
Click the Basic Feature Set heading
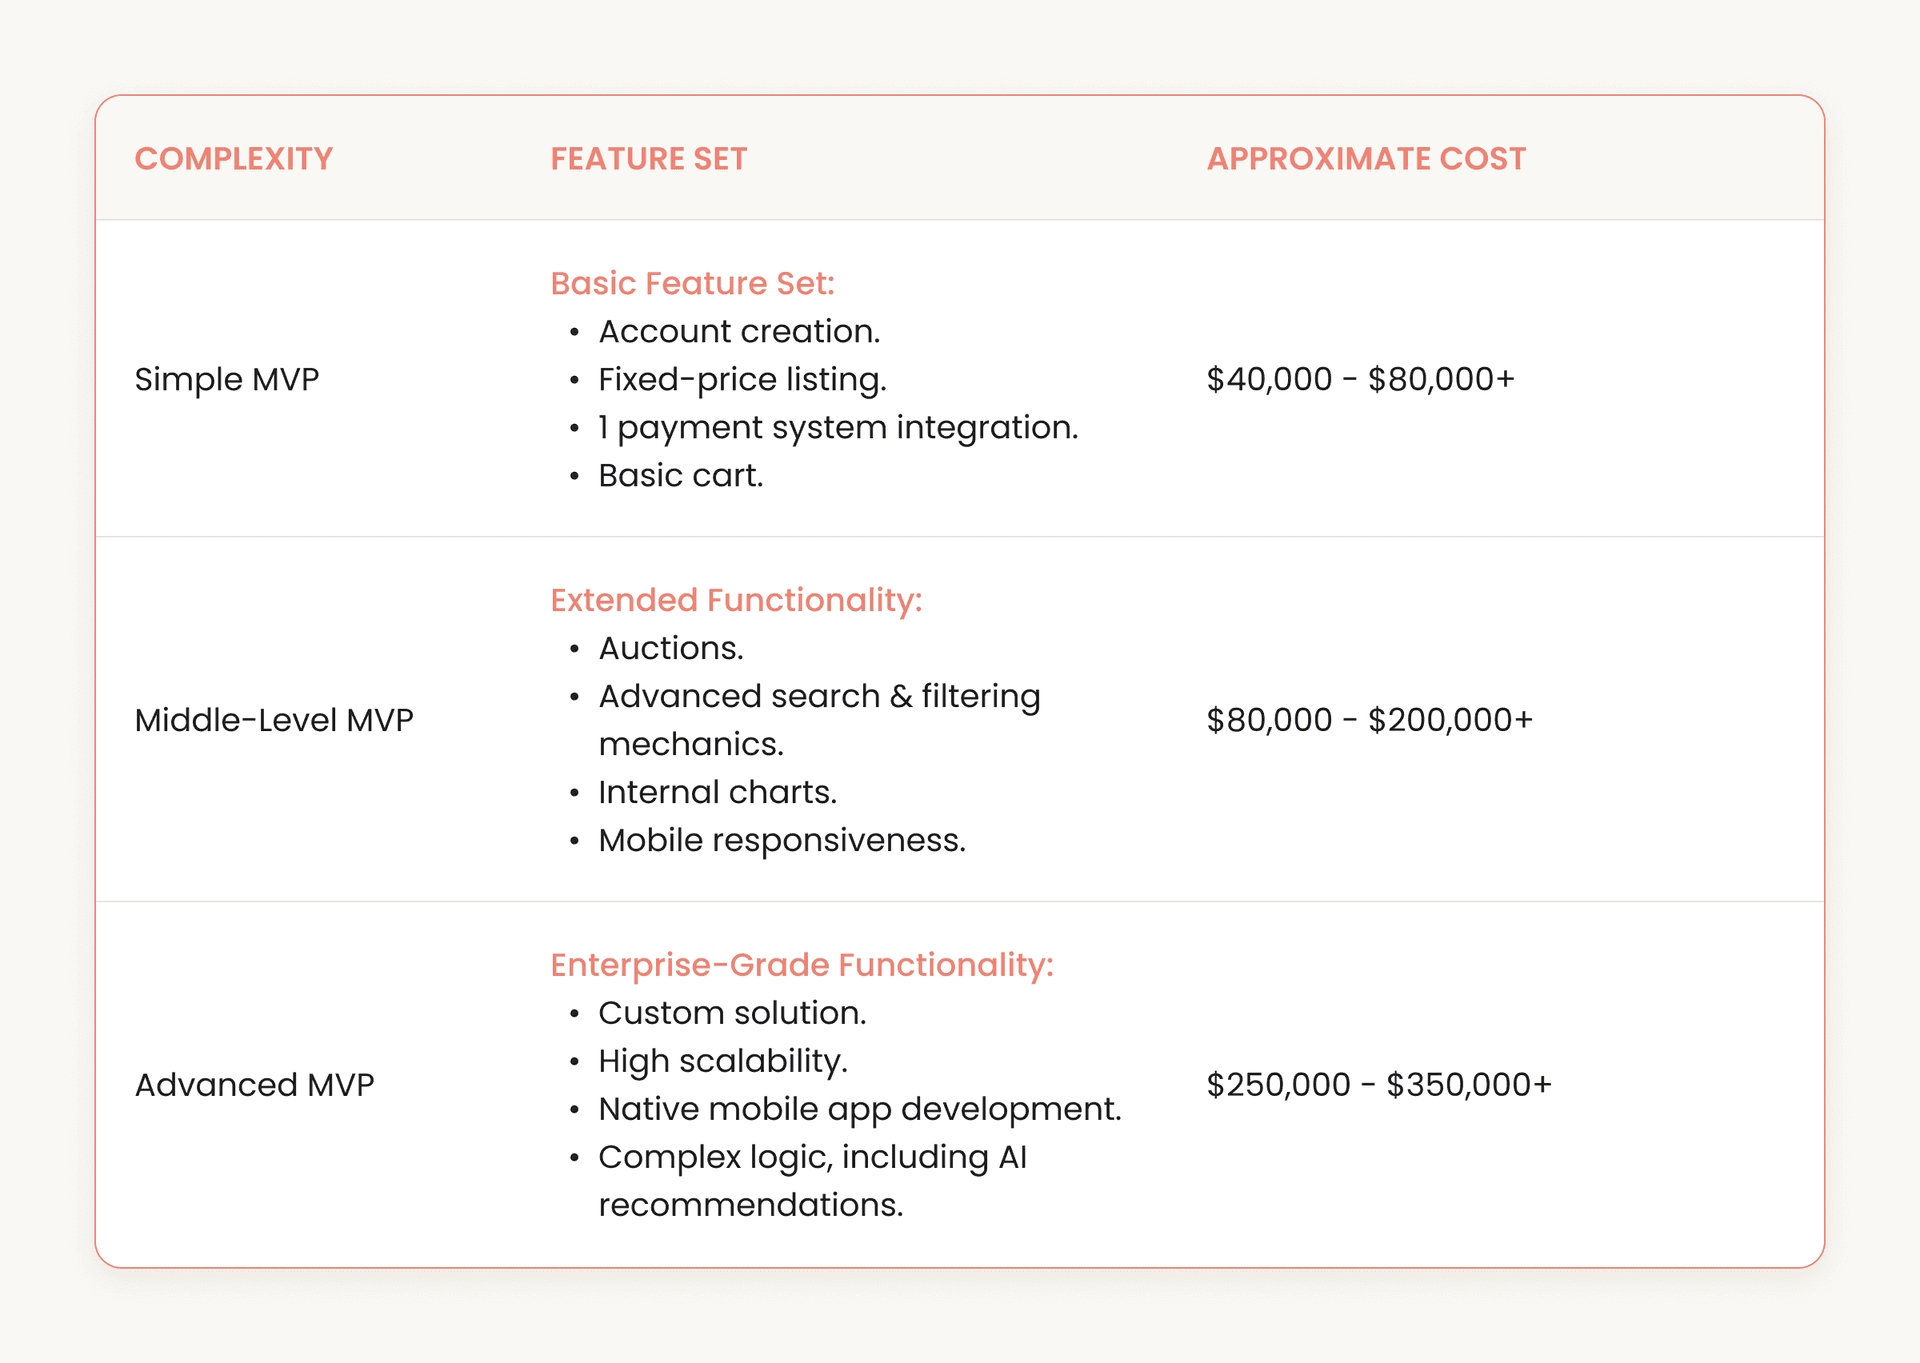[x=692, y=284]
